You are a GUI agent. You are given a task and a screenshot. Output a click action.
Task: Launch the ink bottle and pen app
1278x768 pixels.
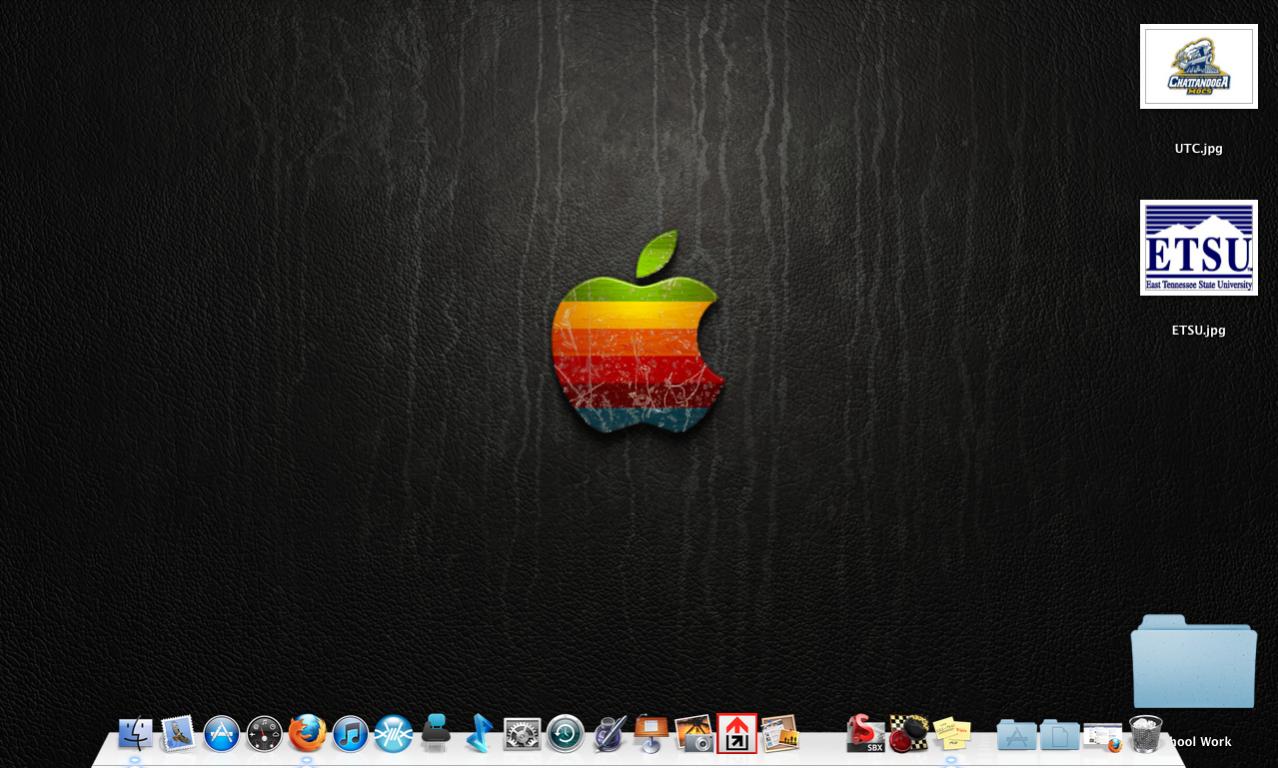608,734
